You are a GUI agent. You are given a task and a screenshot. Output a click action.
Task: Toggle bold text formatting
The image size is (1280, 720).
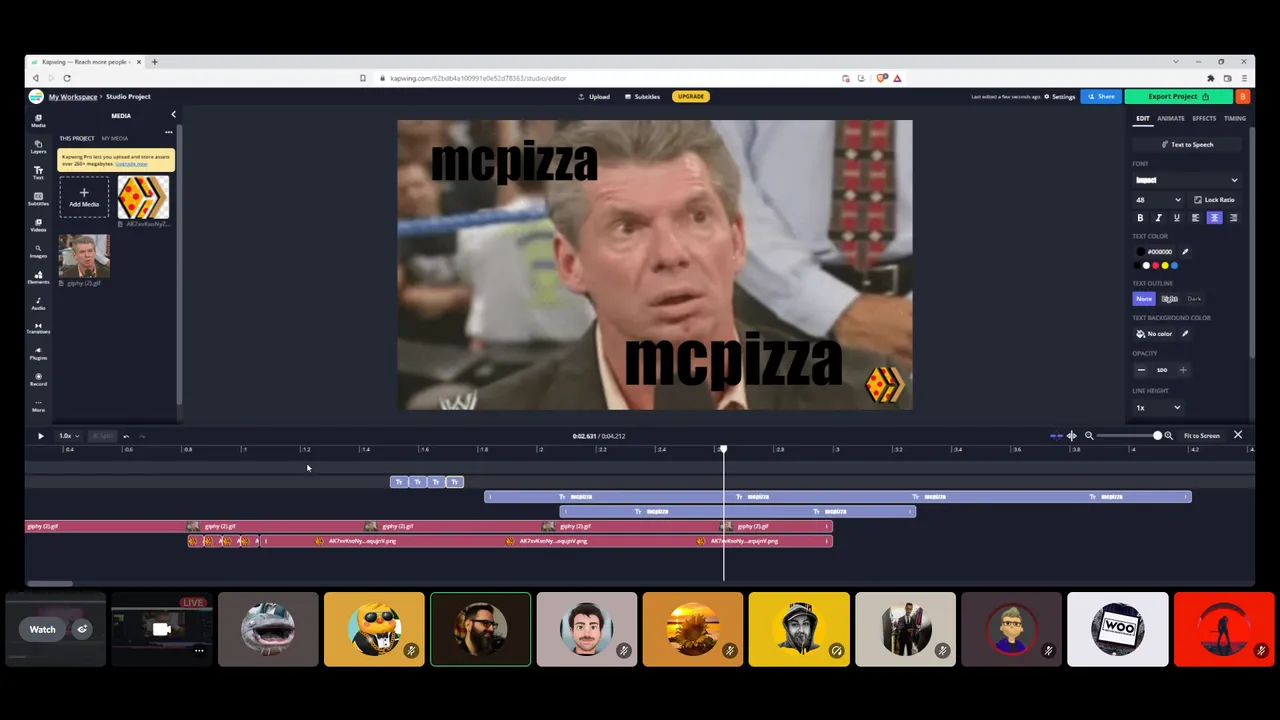pyautogui.click(x=1140, y=218)
